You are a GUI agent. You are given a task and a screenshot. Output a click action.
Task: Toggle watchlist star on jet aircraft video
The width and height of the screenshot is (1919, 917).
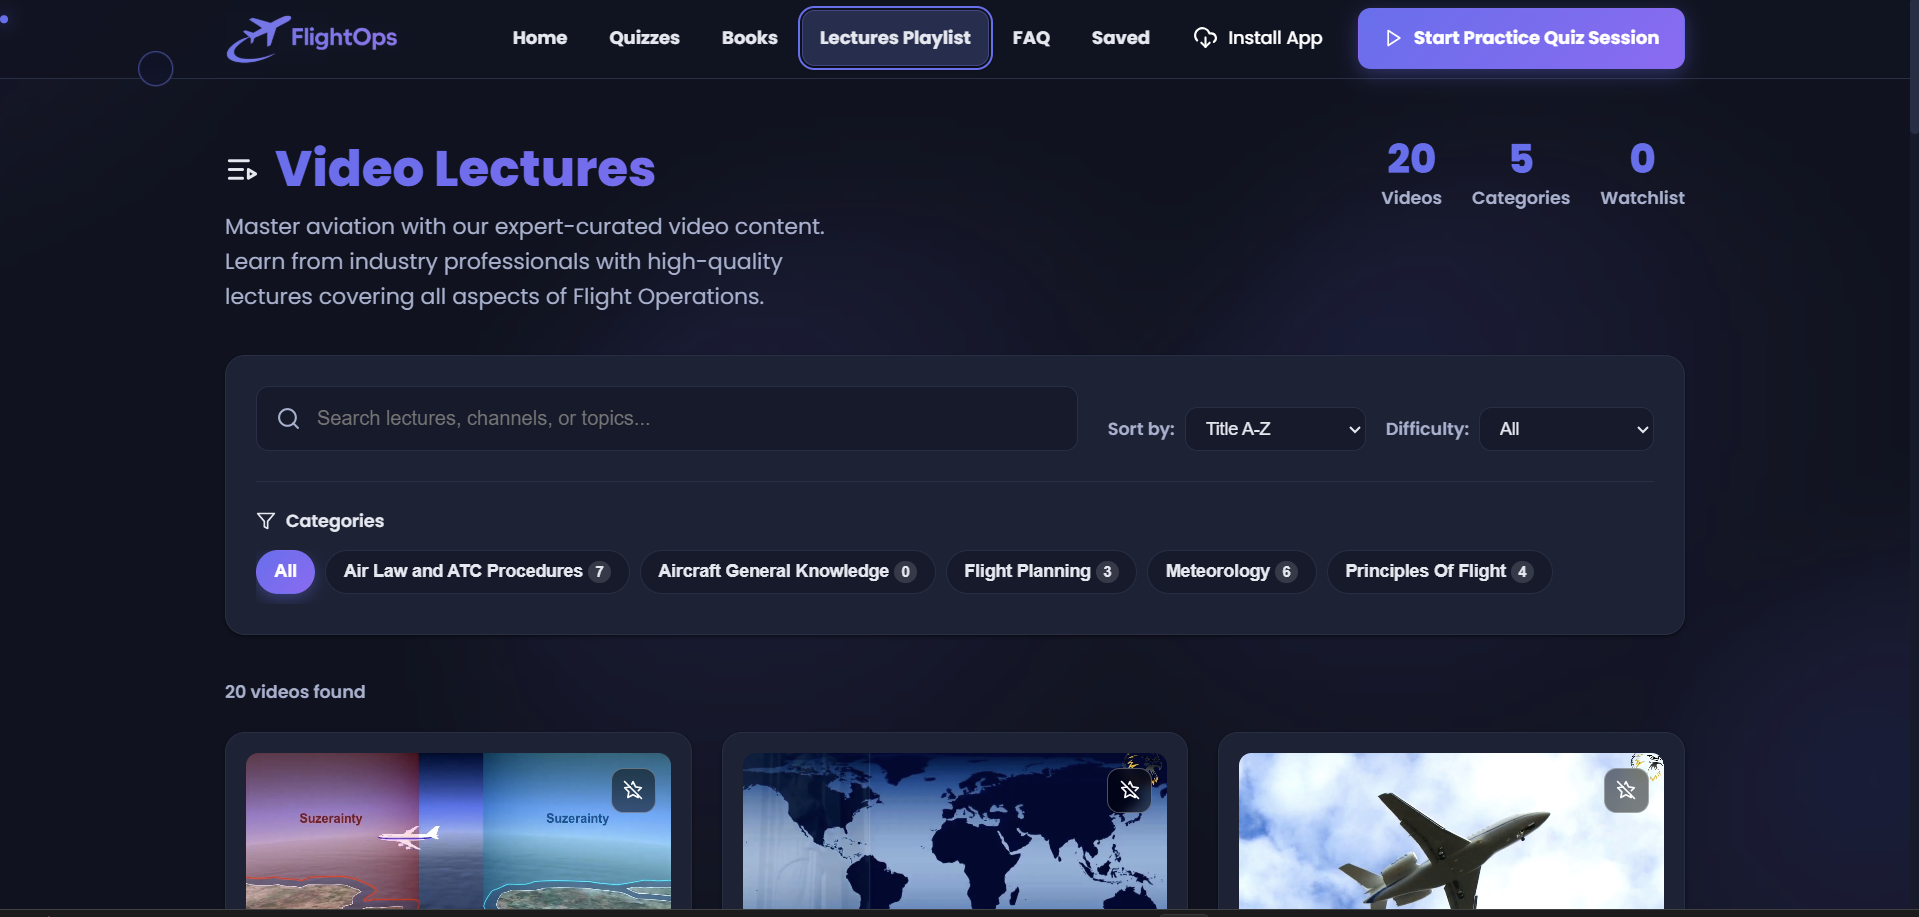[1625, 791]
